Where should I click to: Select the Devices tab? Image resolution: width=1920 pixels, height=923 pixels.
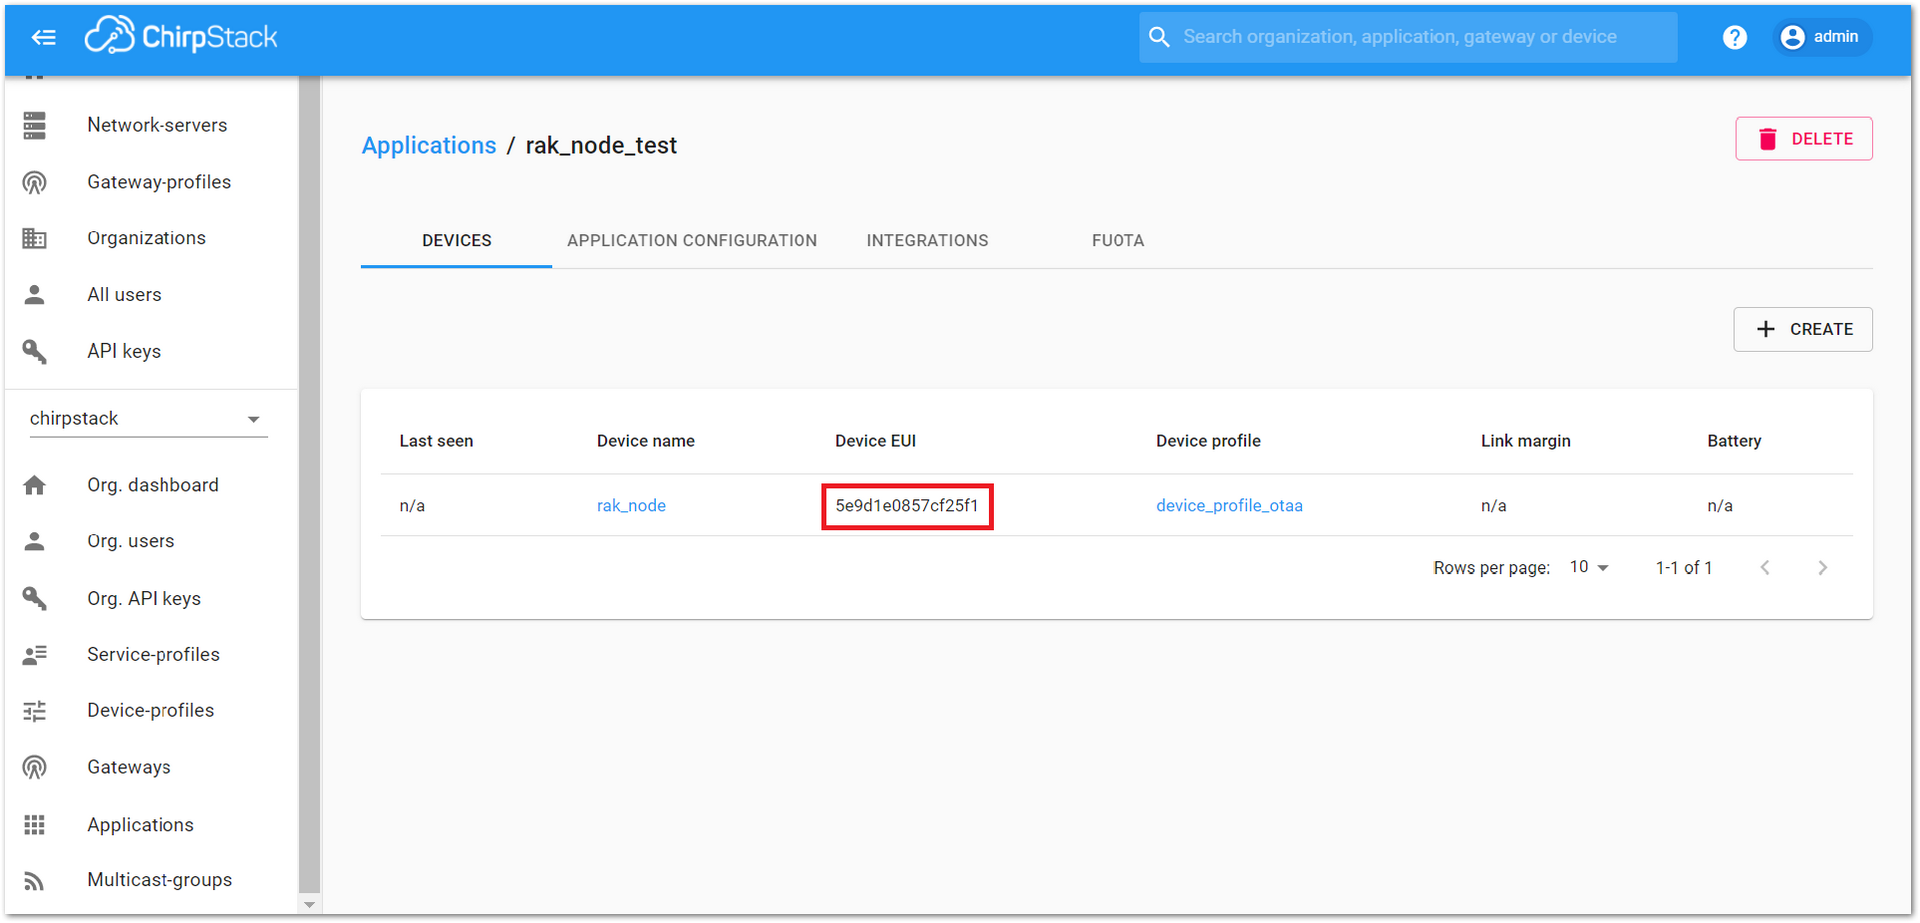pos(456,241)
